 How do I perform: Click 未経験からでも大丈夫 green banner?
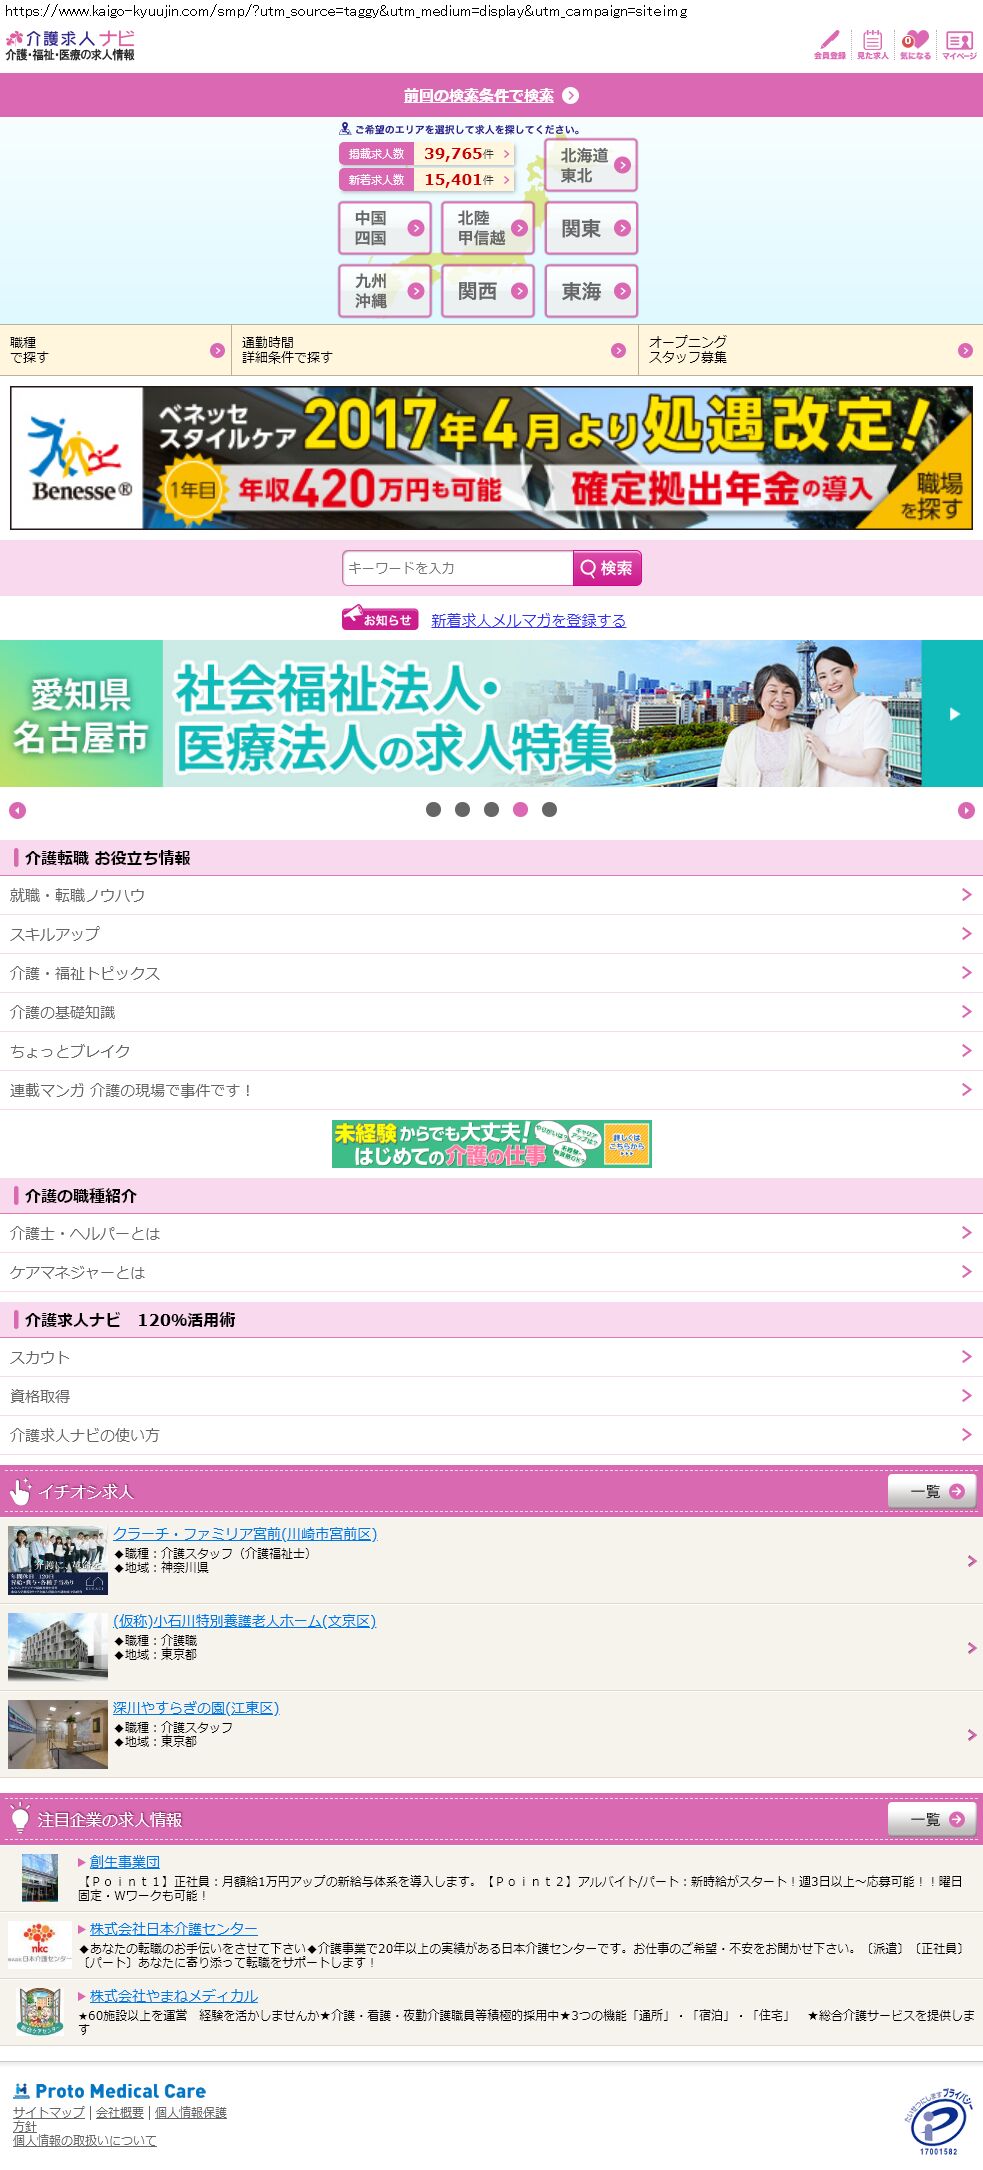pos(492,1144)
